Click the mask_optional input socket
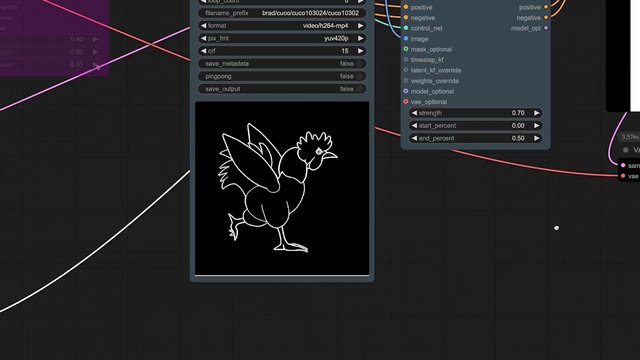 click(406, 49)
